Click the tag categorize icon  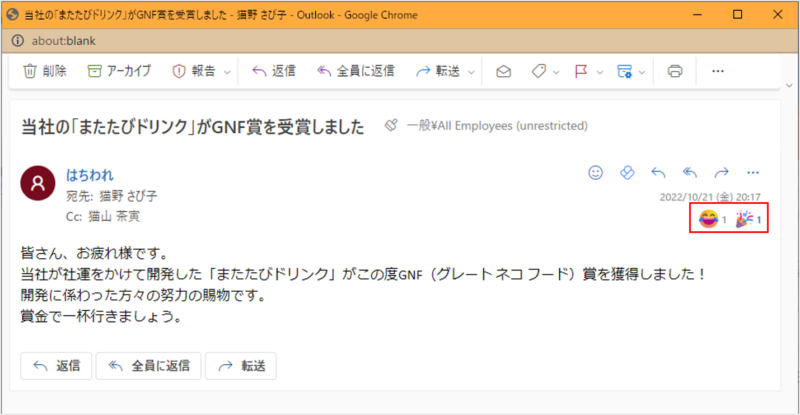pos(538,71)
